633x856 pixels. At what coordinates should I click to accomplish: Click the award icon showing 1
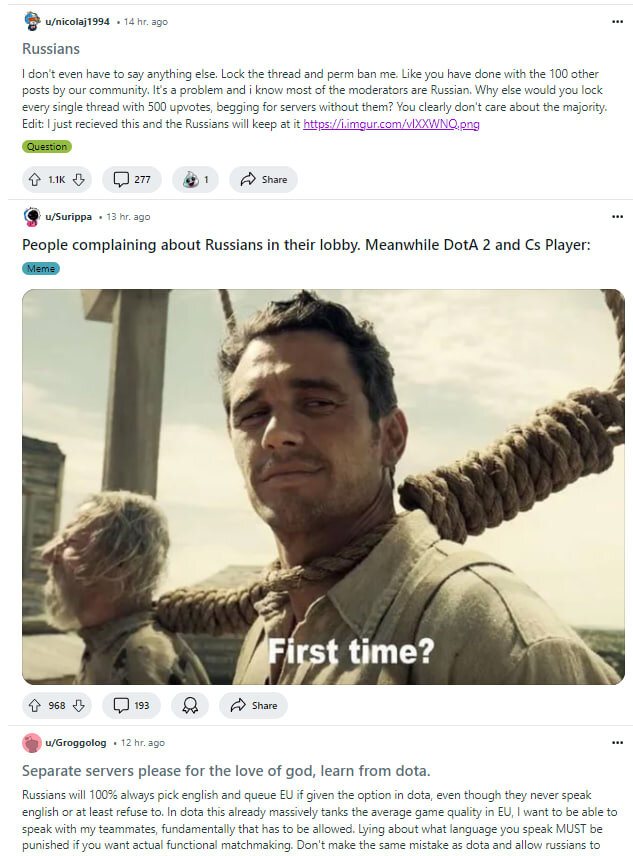pos(195,180)
